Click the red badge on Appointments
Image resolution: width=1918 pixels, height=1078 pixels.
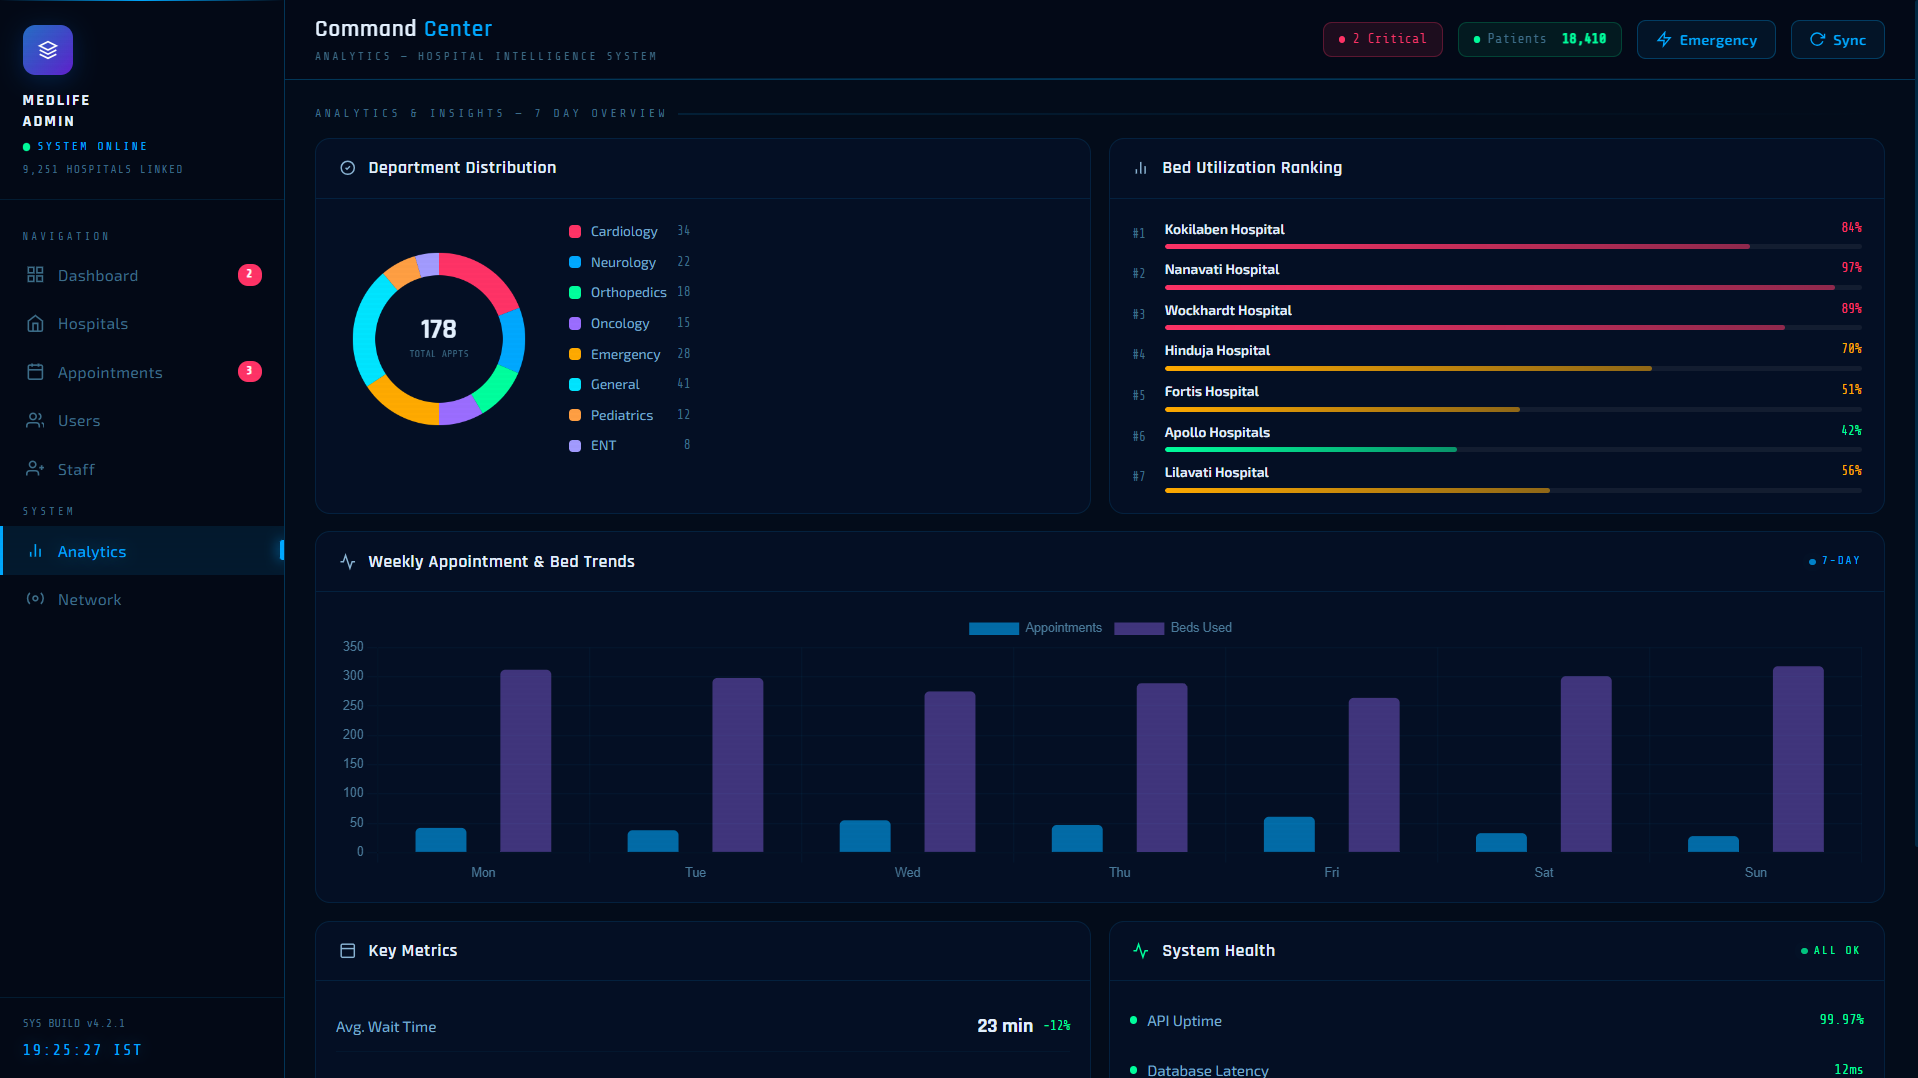tap(250, 372)
